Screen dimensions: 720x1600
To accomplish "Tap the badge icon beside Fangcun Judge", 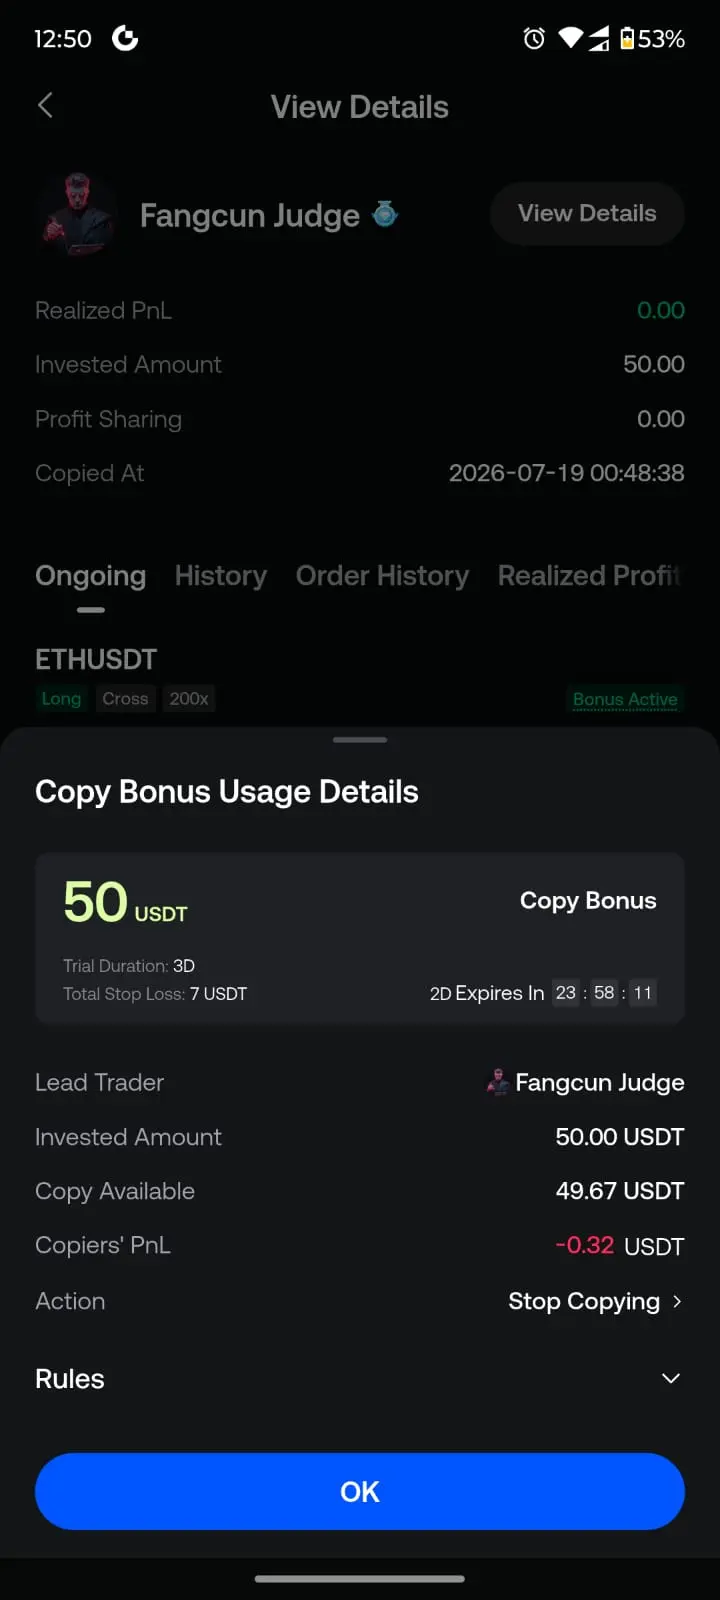I will click(x=385, y=214).
